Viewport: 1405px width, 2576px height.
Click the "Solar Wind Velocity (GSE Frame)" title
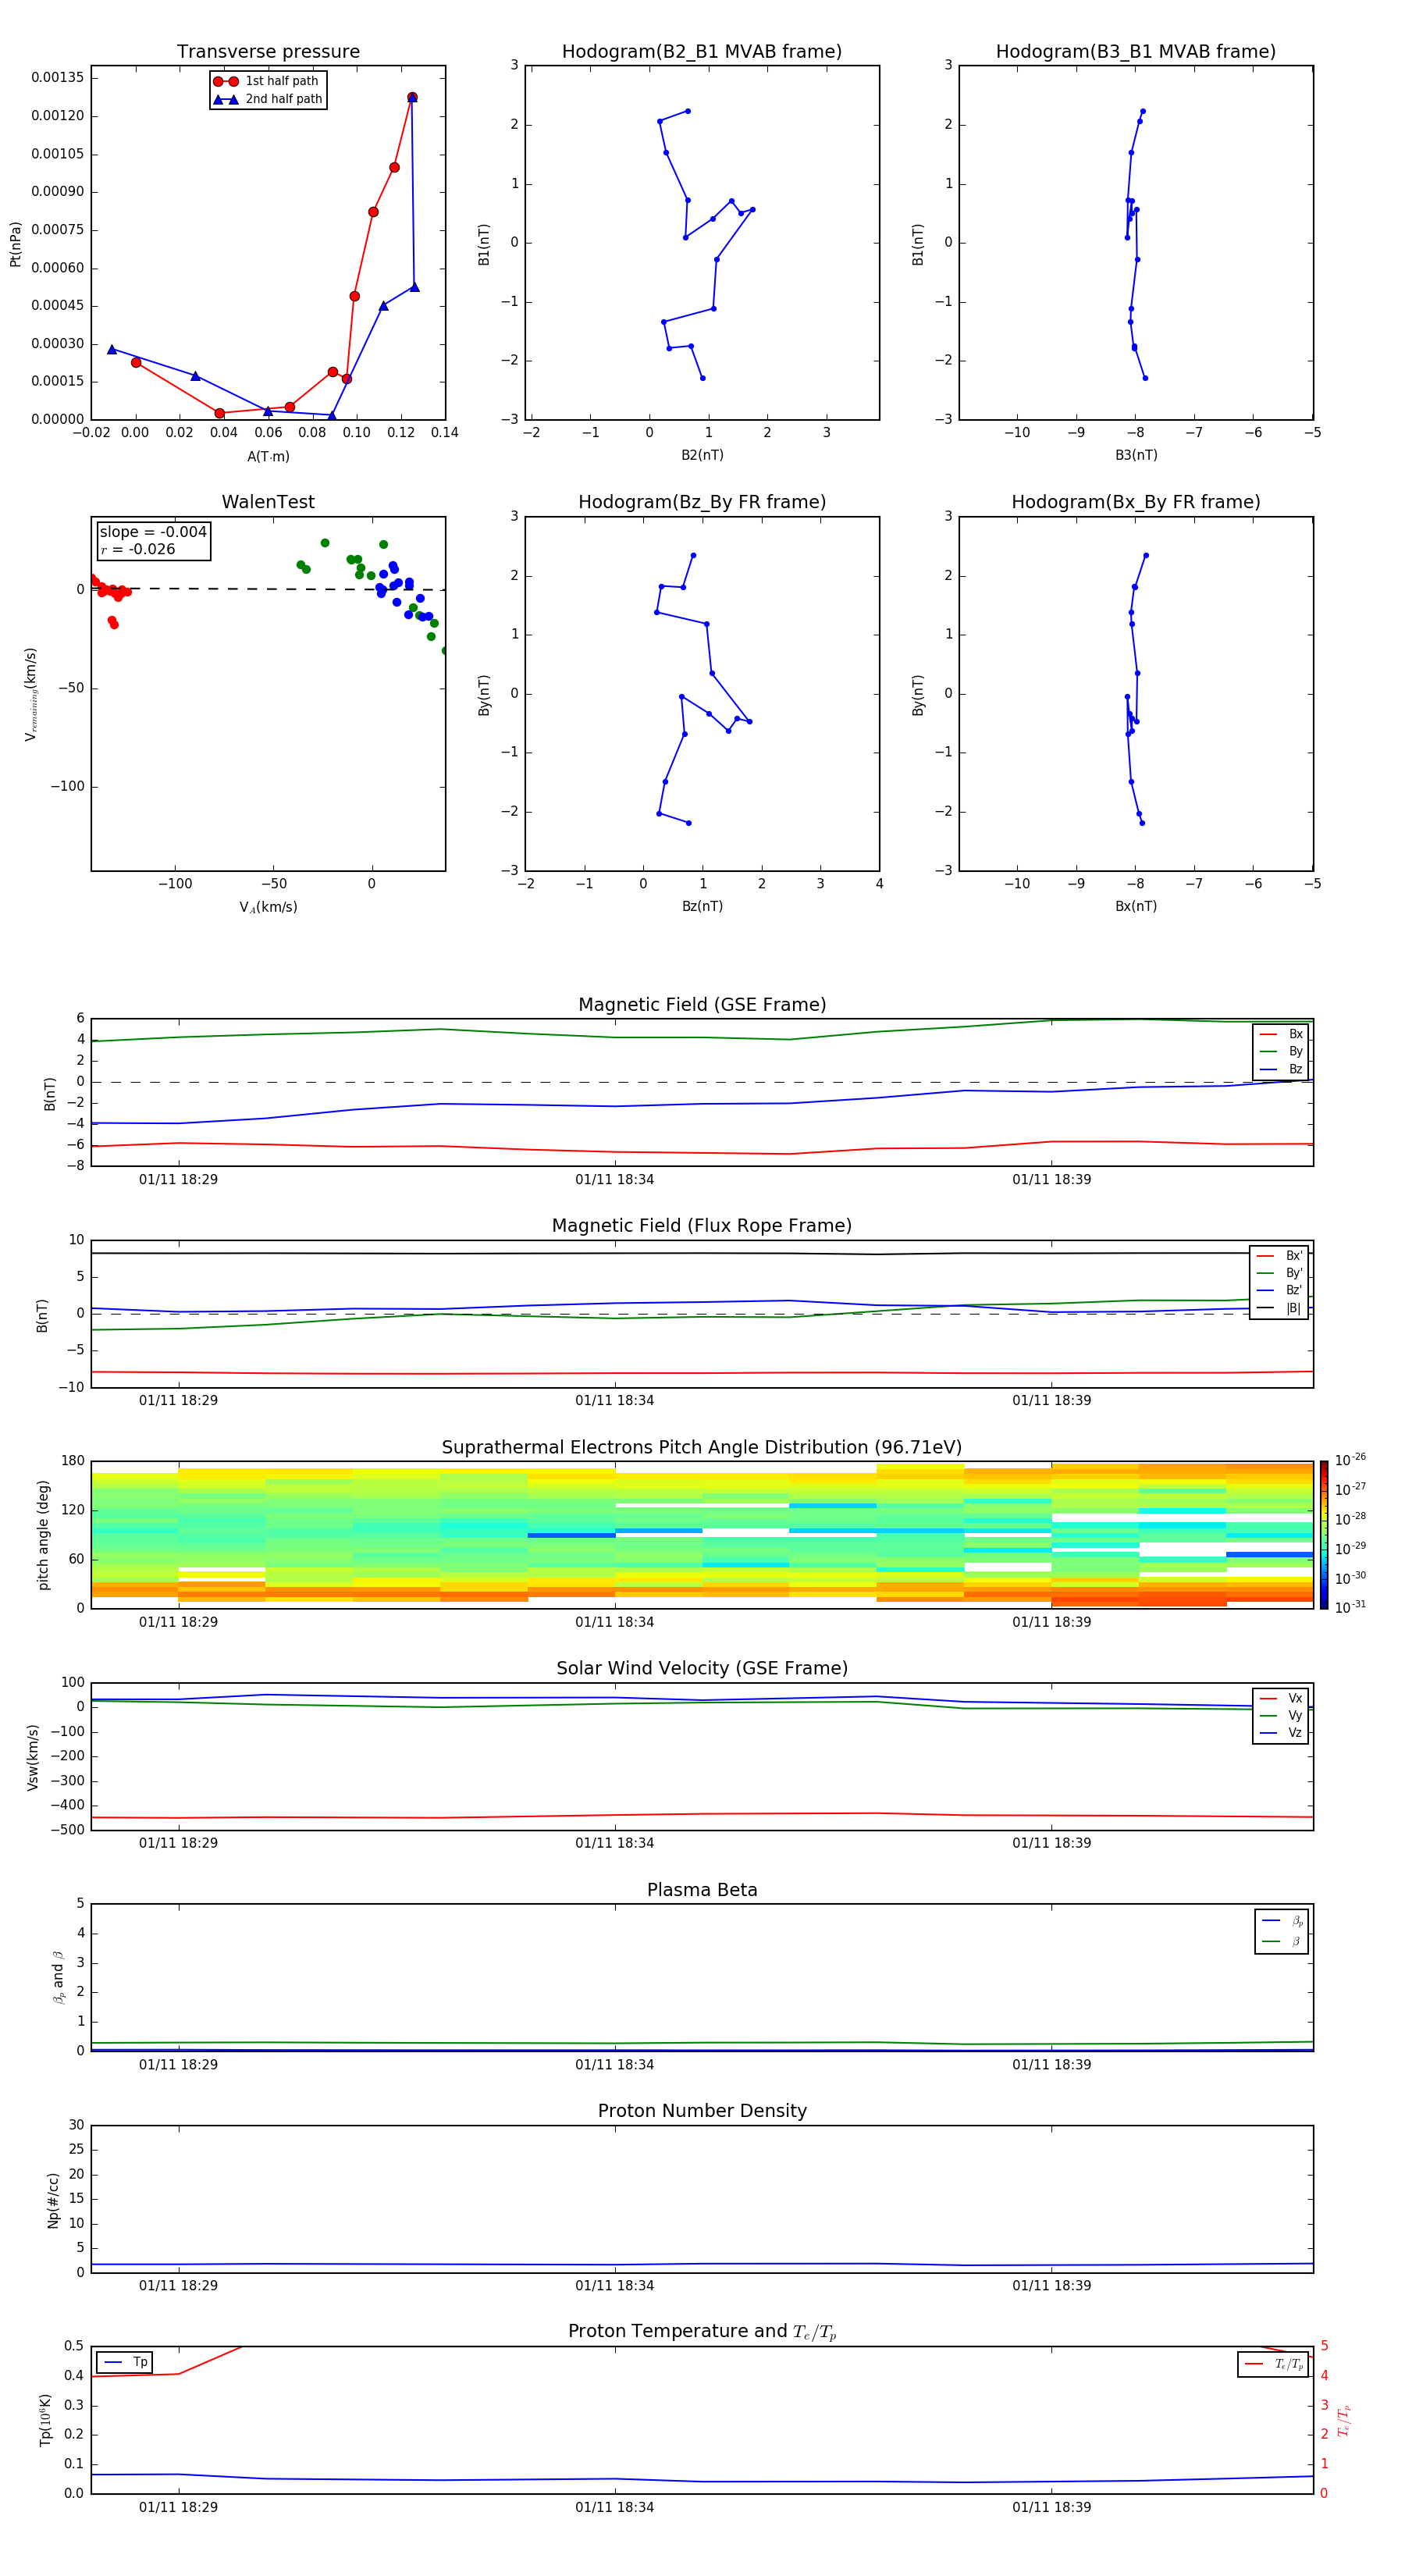(x=702, y=1668)
